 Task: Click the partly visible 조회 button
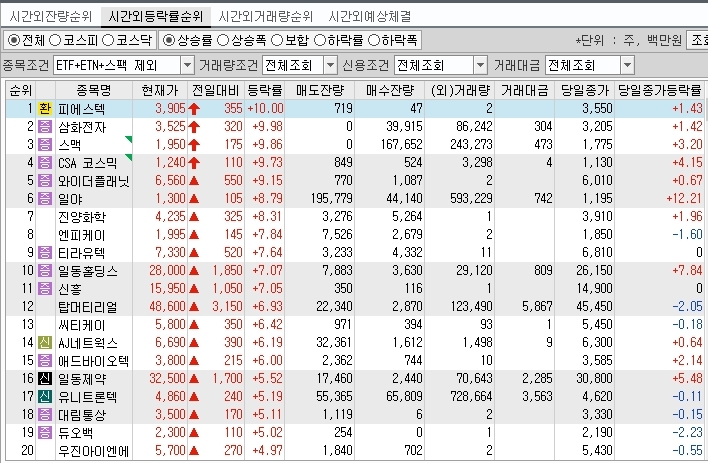697,40
